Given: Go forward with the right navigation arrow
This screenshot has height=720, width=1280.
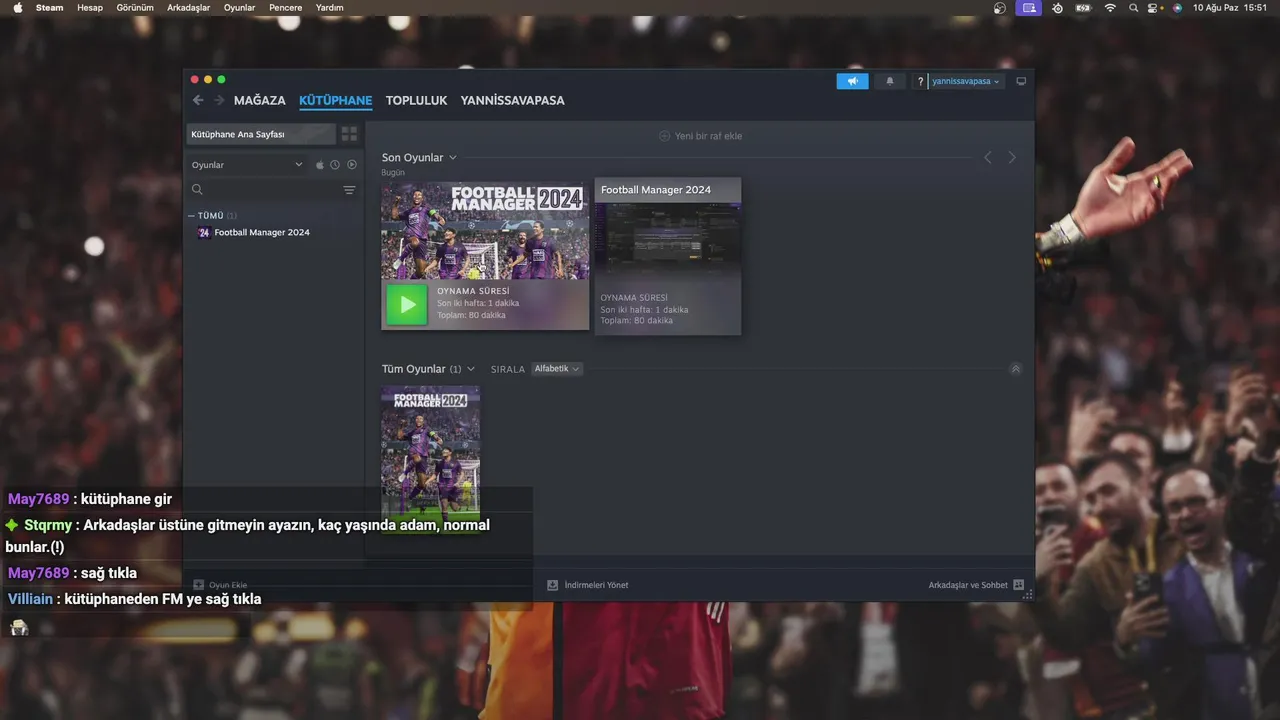Looking at the screenshot, I should point(219,100).
